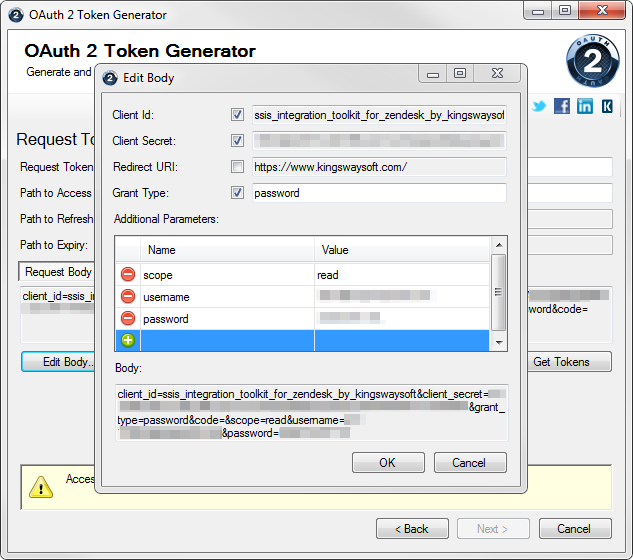The image size is (633, 560).
Task: Click the Body text area
Action: click(311, 413)
